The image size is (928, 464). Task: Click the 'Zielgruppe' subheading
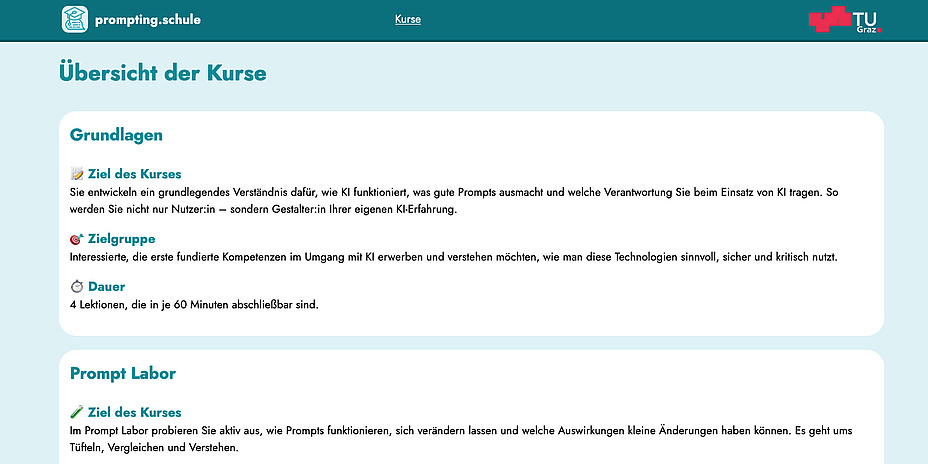(121, 240)
